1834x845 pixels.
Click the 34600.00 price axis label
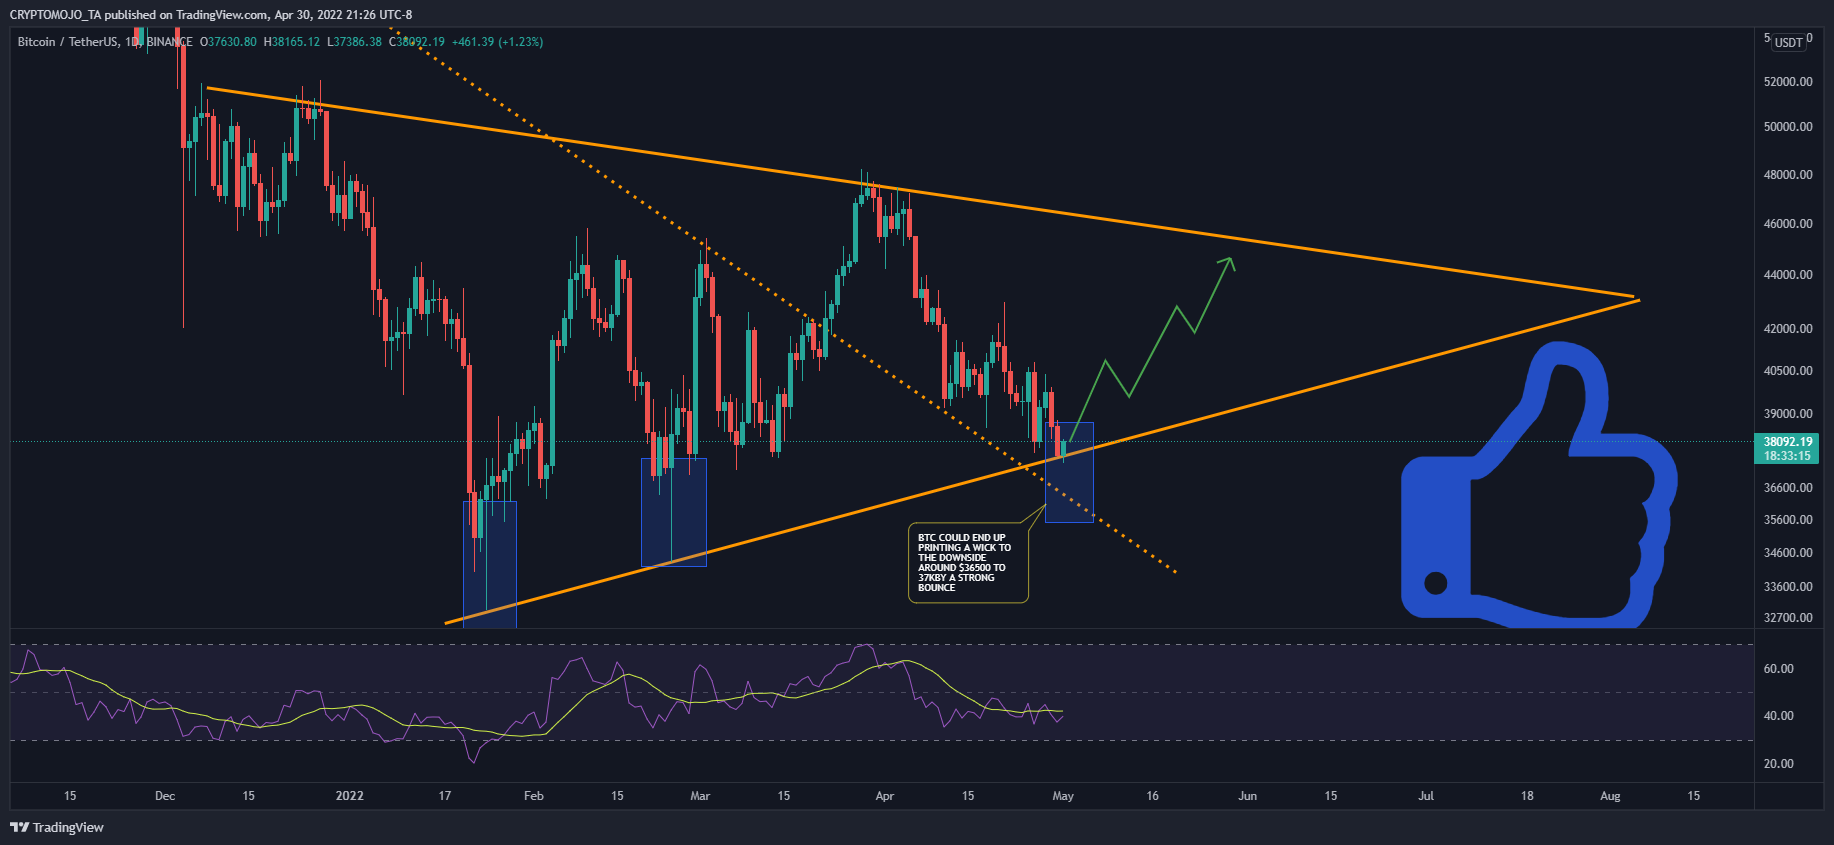tap(1788, 553)
